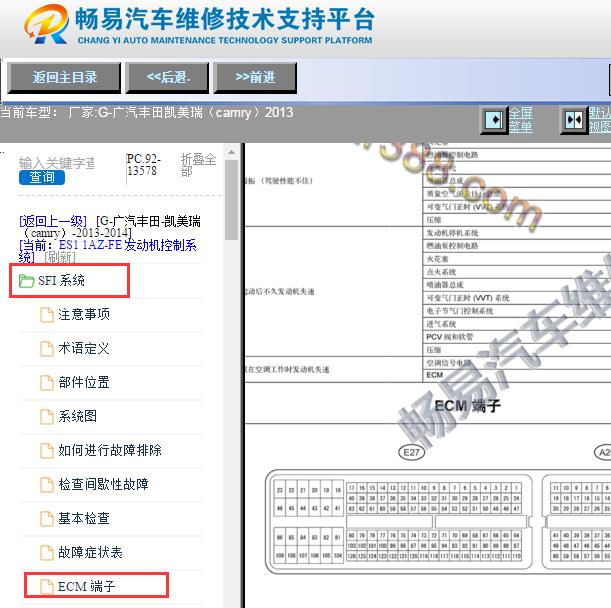Click the page icon beside 术语定义
This screenshot has width=611, height=608.
point(47,348)
